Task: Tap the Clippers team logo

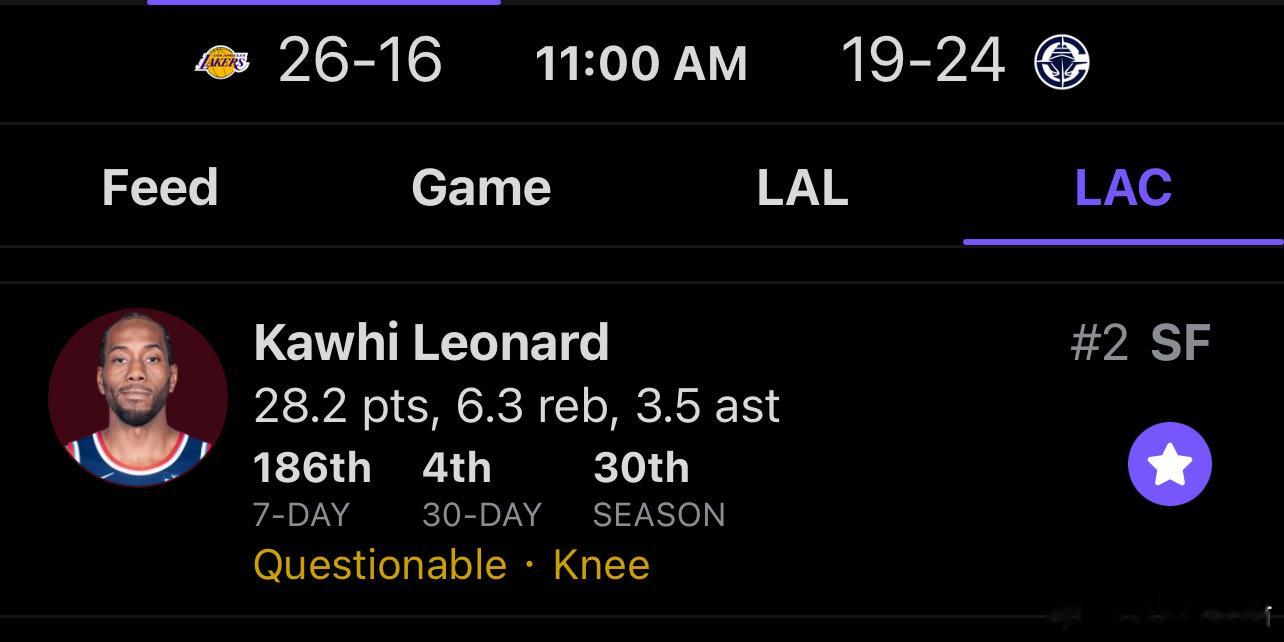Action: (x=1061, y=62)
